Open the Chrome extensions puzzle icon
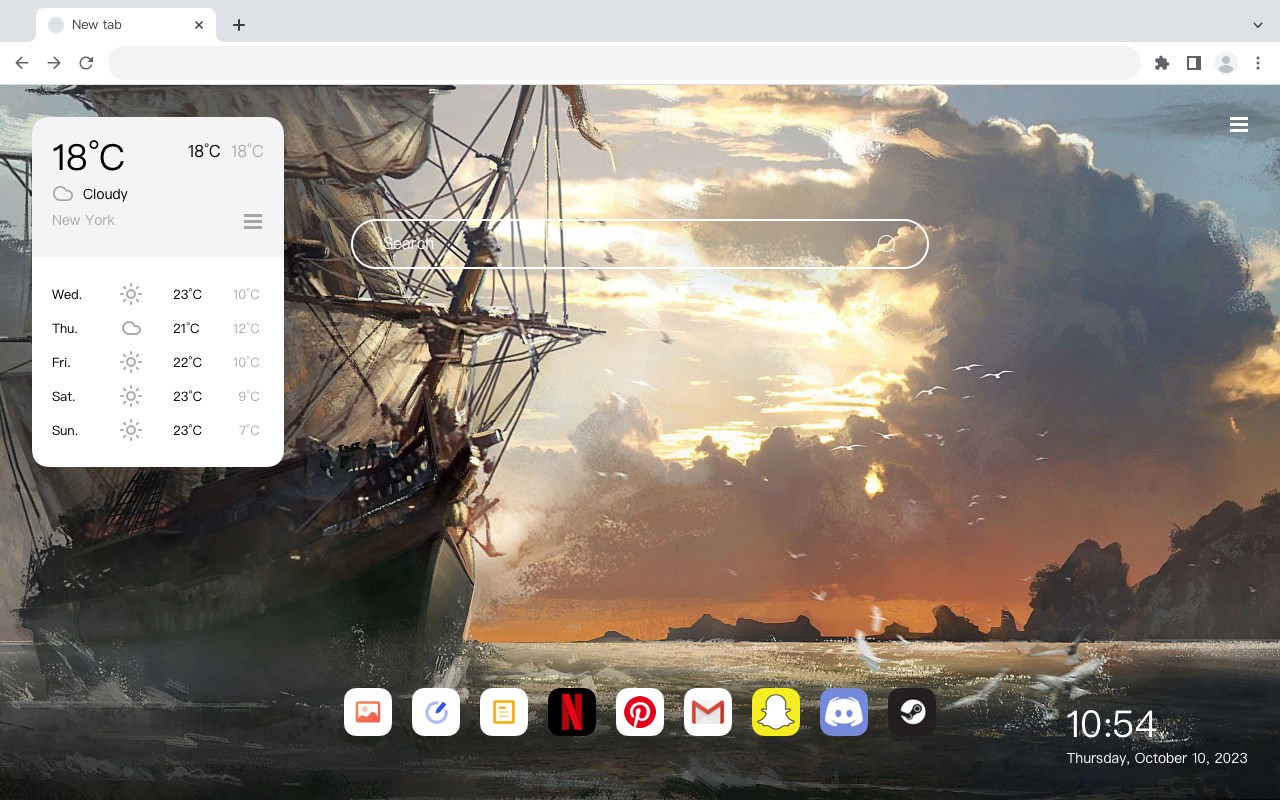The width and height of the screenshot is (1280, 800). (1161, 63)
